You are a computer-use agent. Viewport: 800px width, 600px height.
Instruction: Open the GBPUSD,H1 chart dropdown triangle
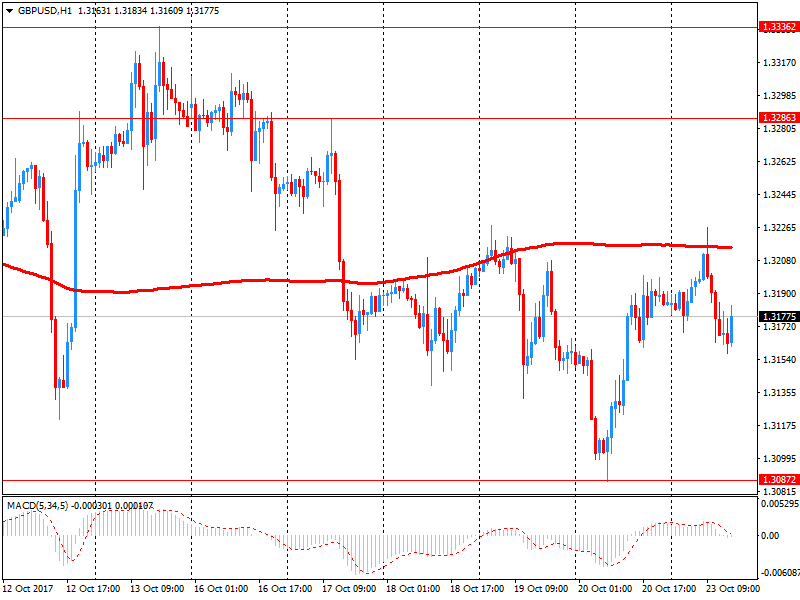tap(9, 11)
